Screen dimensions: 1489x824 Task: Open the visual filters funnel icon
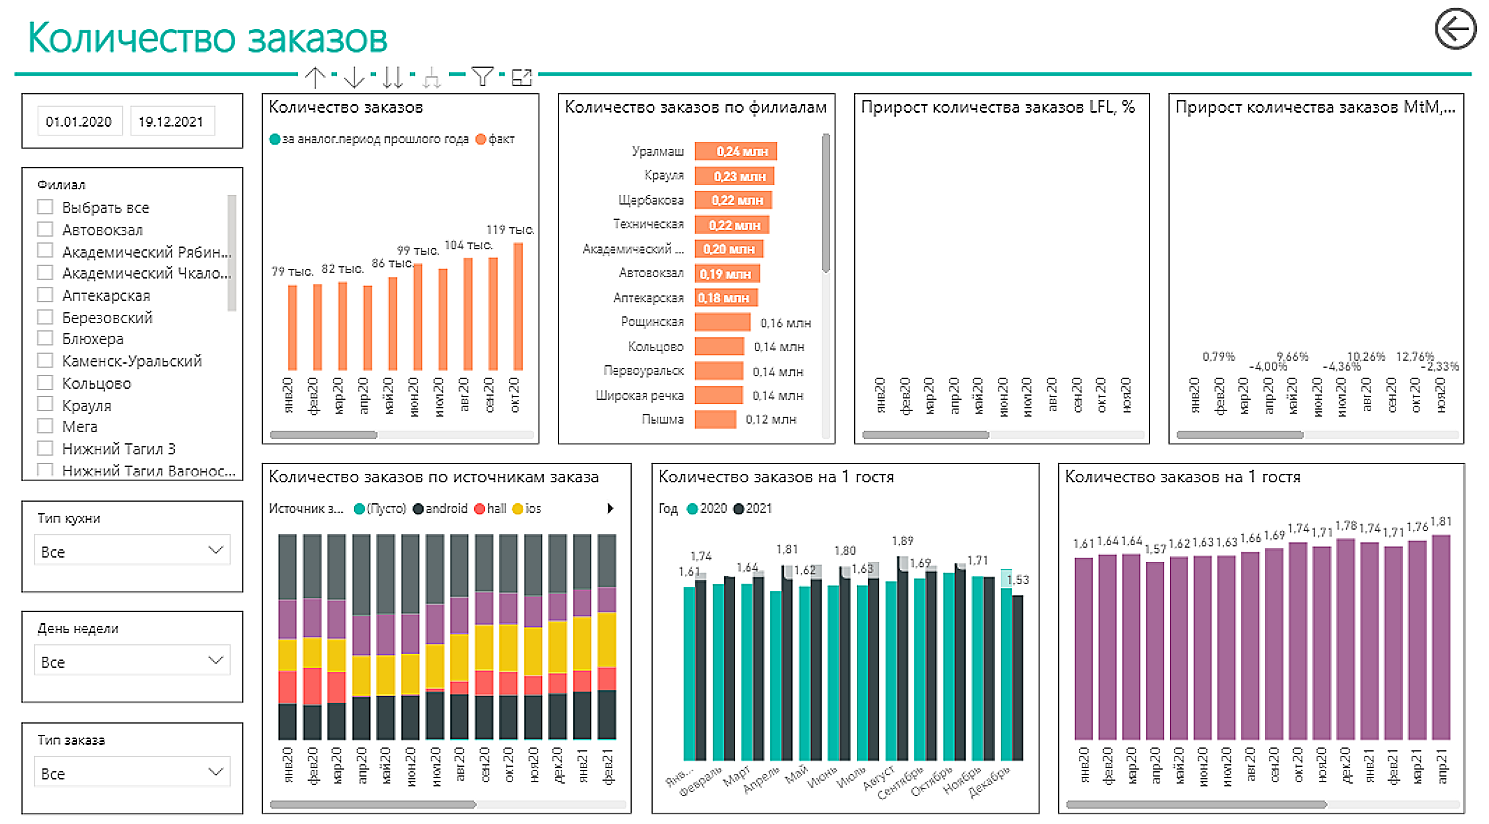[482, 76]
